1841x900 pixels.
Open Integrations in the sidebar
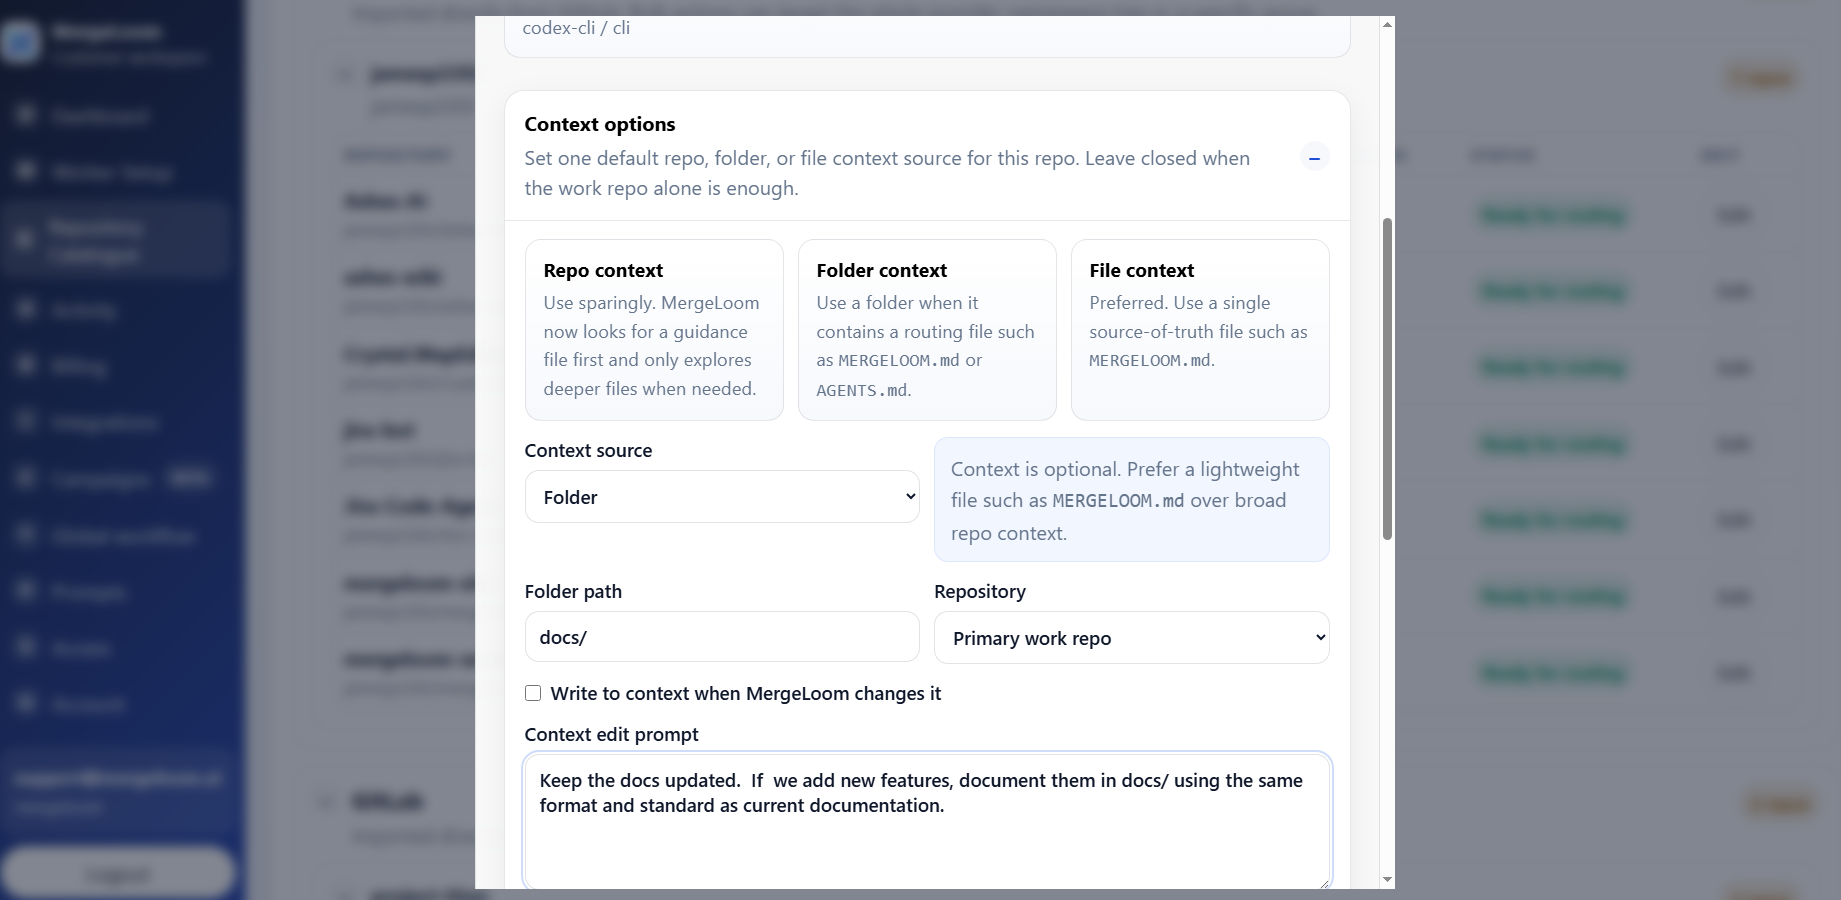[104, 423]
